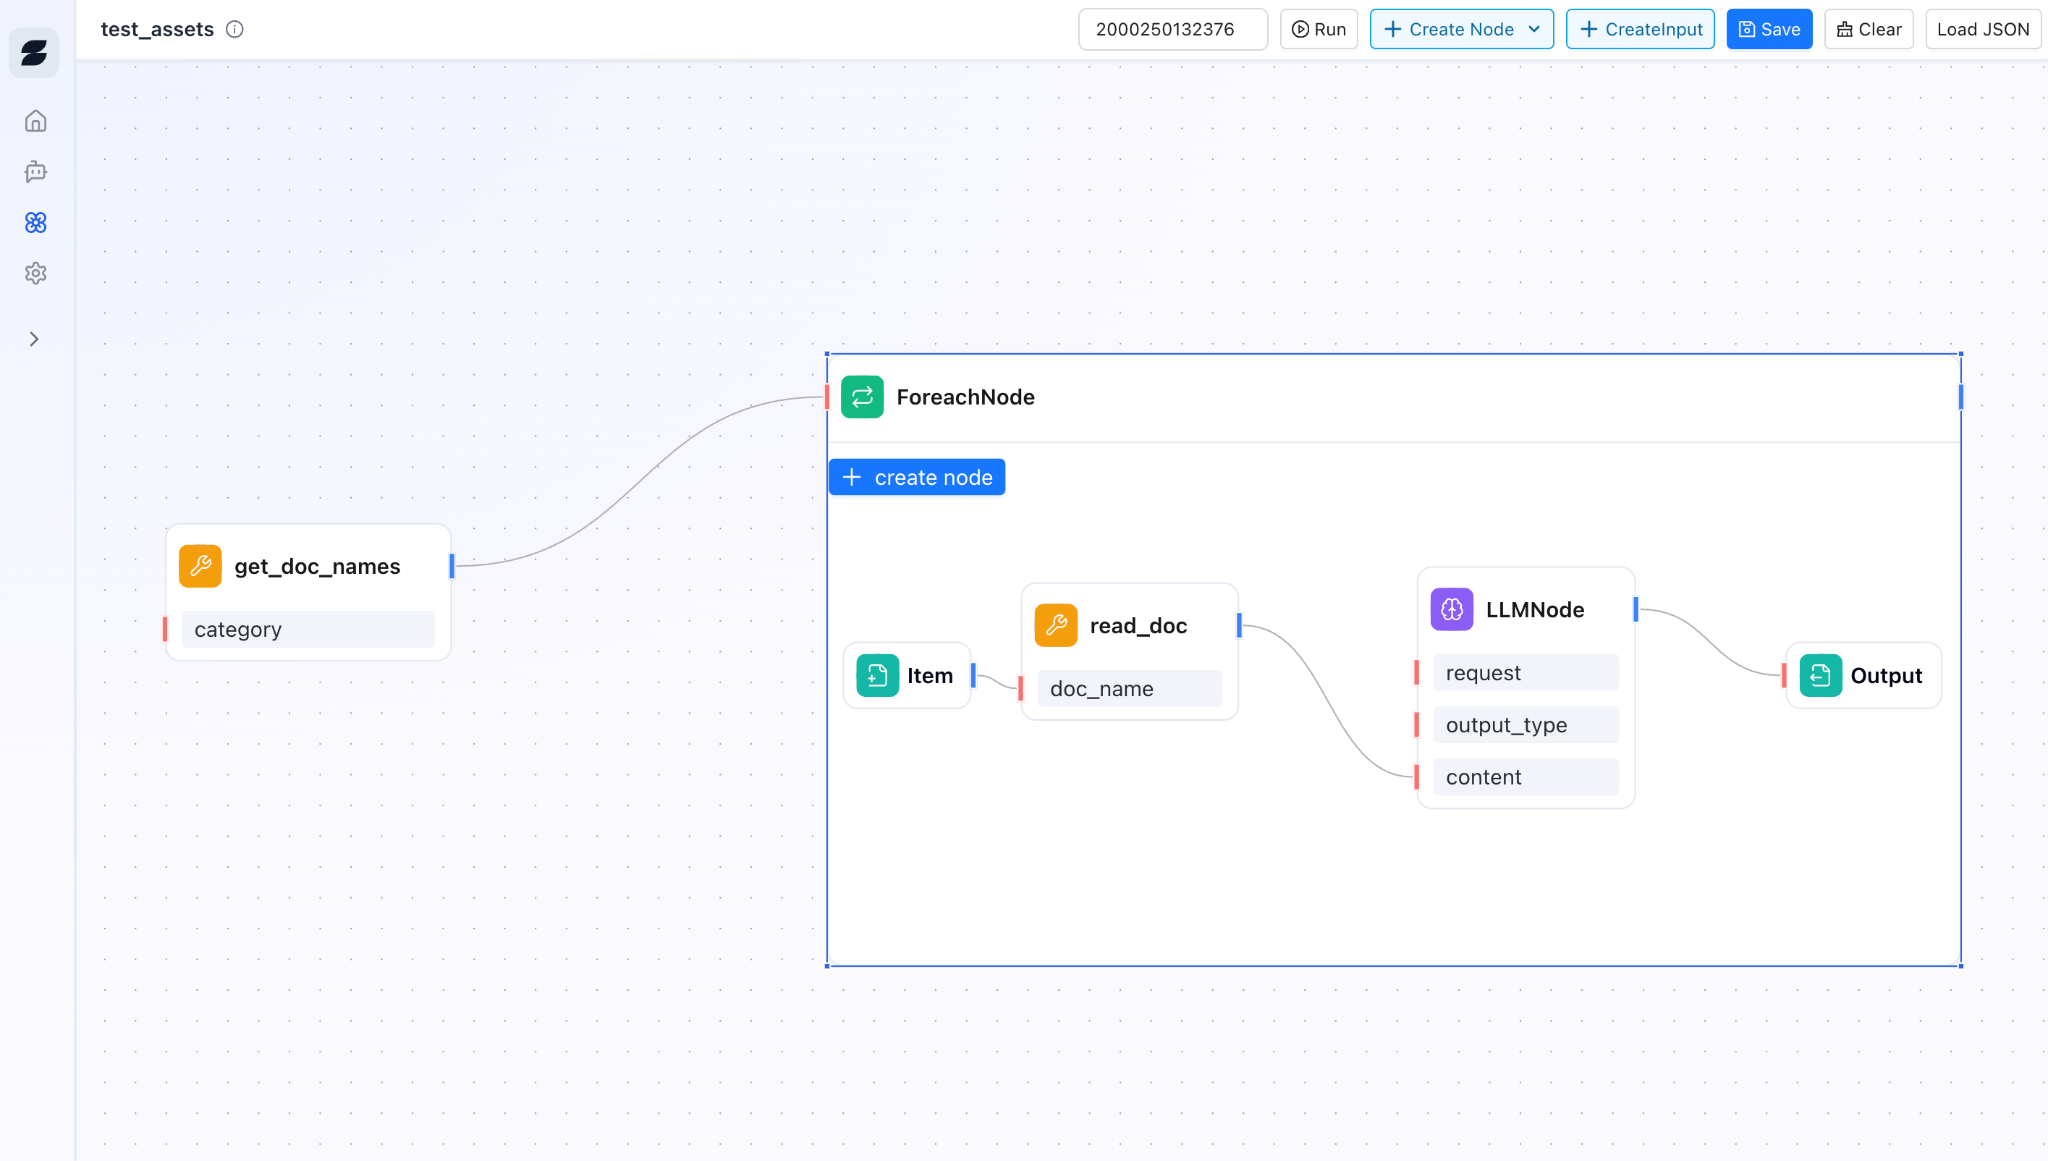
Task: Click the app logo in sidebar
Action: [x=34, y=53]
